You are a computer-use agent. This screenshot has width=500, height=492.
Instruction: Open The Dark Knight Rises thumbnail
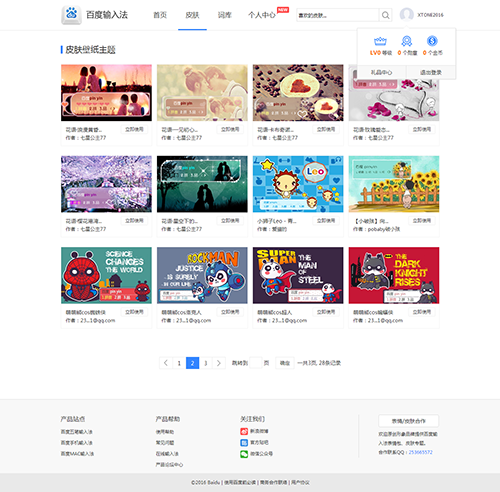(x=394, y=275)
